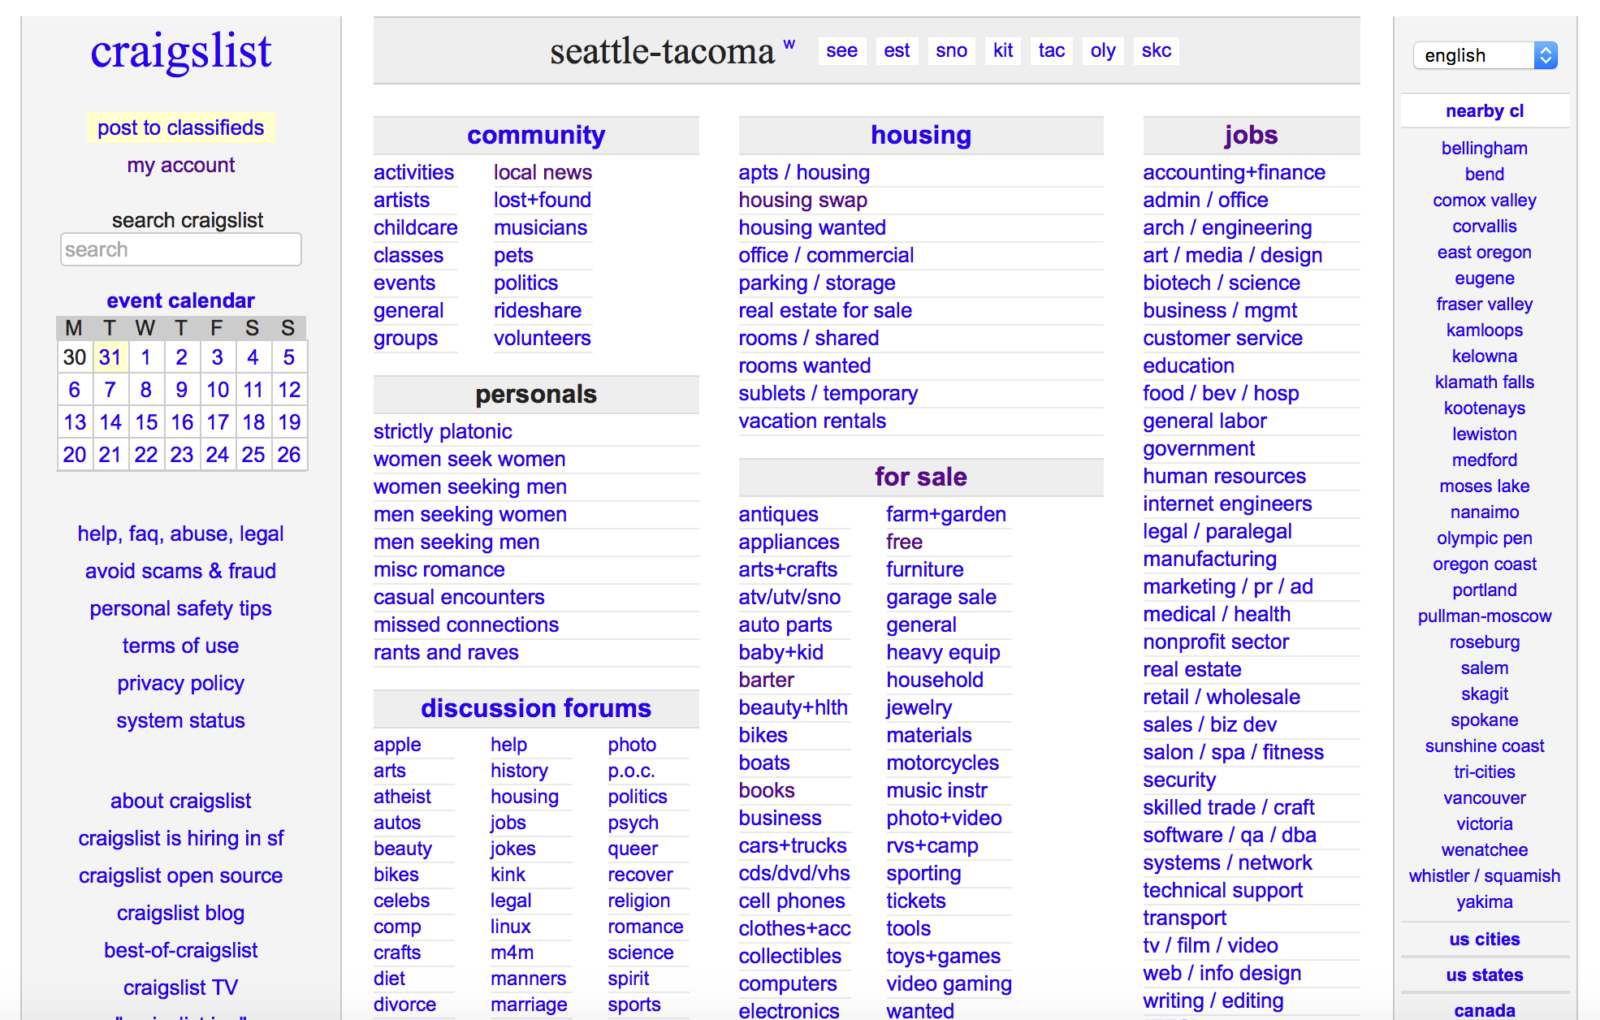Browse lost+found community posts
Image resolution: width=1600 pixels, height=1020 pixels.
[x=542, y=200]
